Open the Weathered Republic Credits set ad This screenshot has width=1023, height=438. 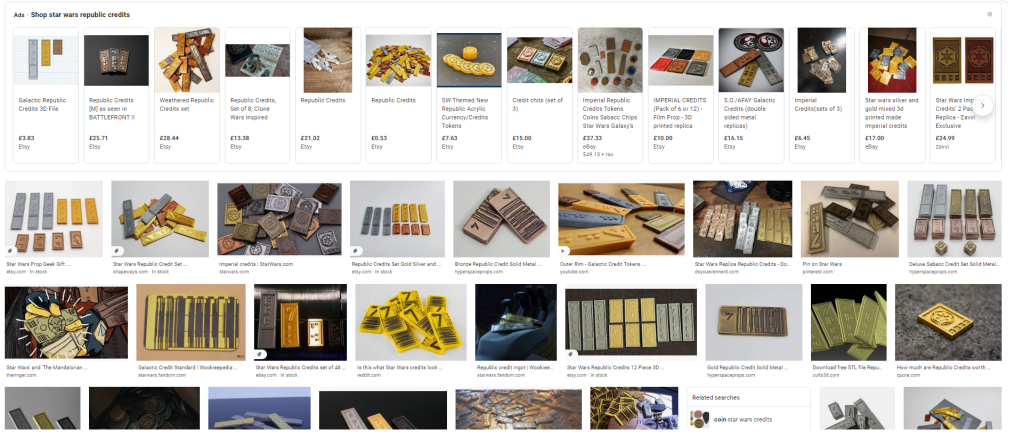point(187,95)
